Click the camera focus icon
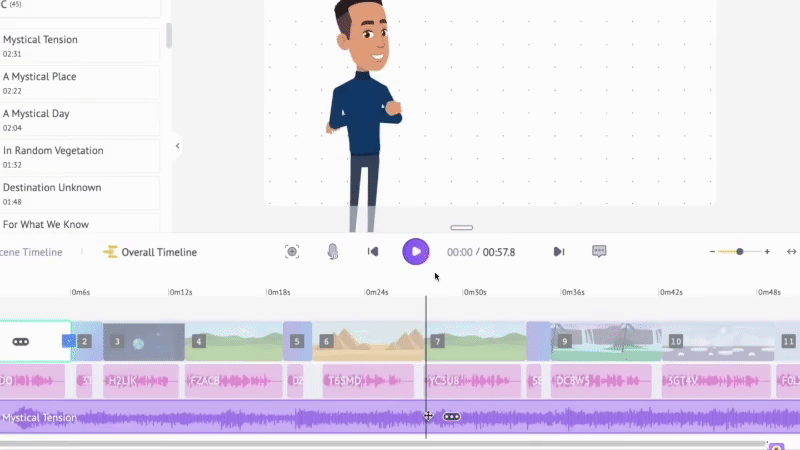 click(292, 252)
